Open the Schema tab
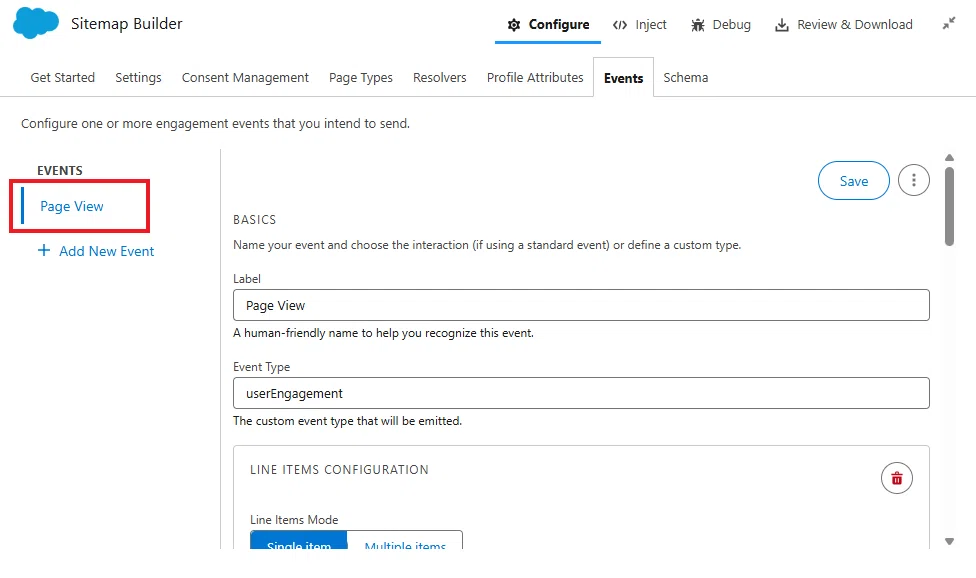This screenshot has height=578, width=976. pyautogui.click(x=685, y=78)
